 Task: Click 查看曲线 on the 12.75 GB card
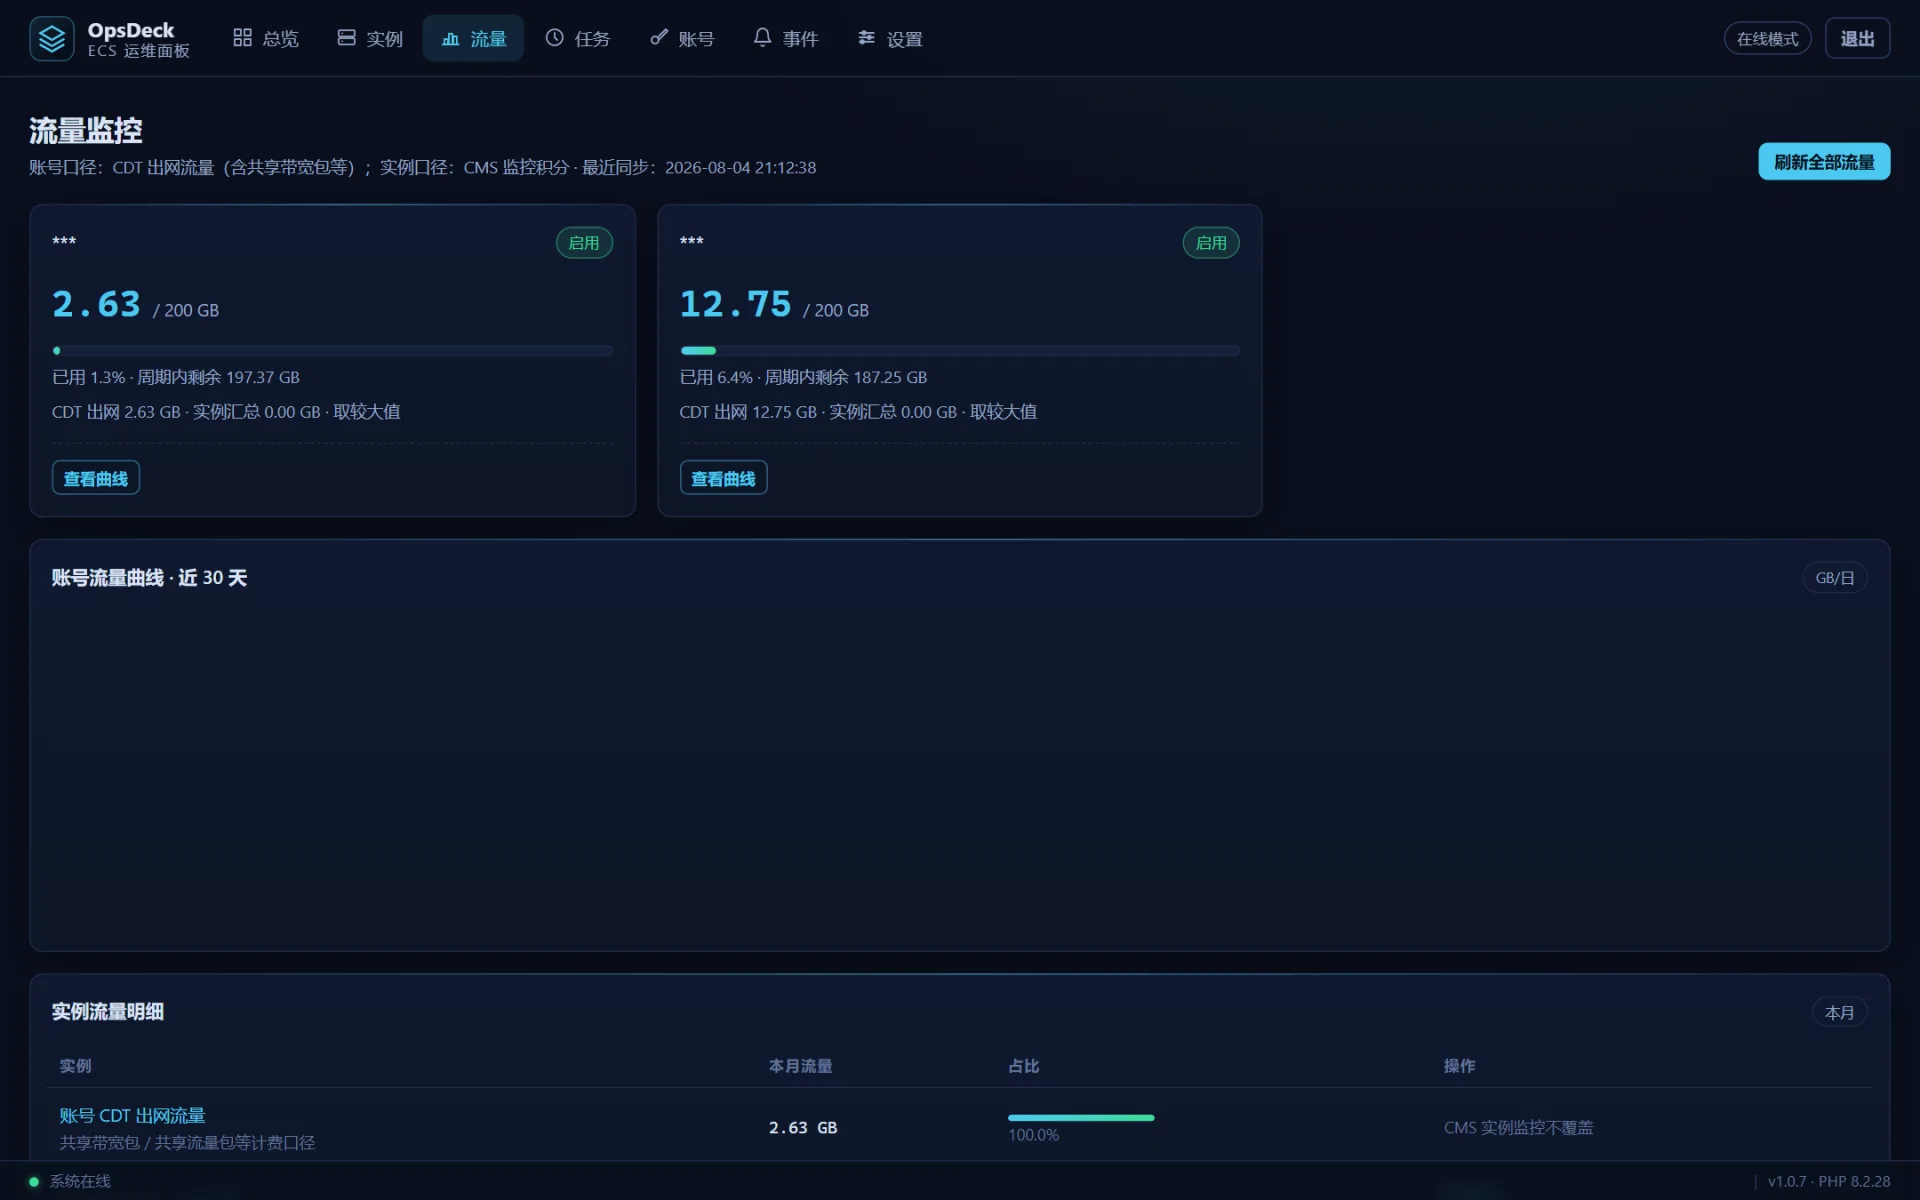(723, 478)
